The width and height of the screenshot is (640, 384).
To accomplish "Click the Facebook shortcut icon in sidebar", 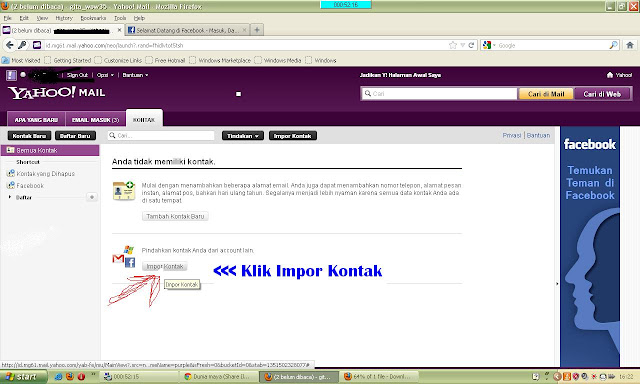I will coord(11,185).
